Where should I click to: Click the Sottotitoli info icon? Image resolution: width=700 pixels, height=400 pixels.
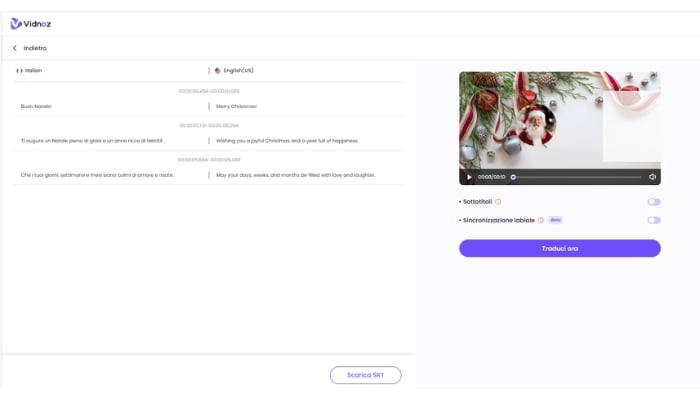point(498,202)
